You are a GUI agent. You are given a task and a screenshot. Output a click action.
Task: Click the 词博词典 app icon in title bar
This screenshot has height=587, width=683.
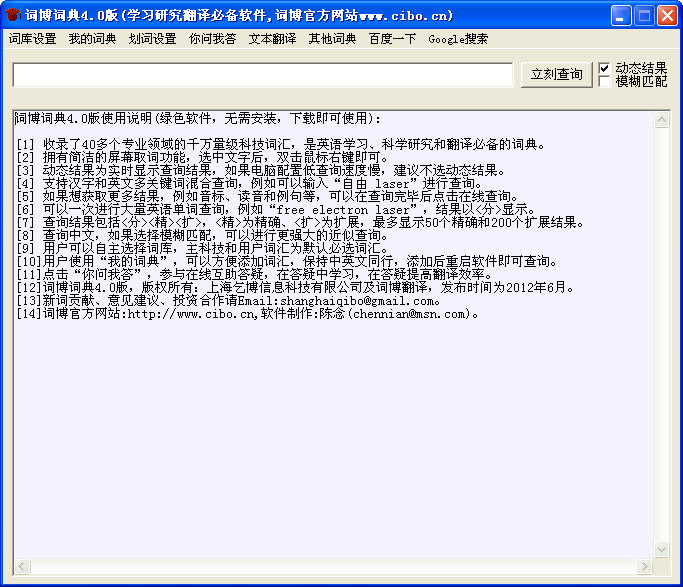(x=14, y=15)
